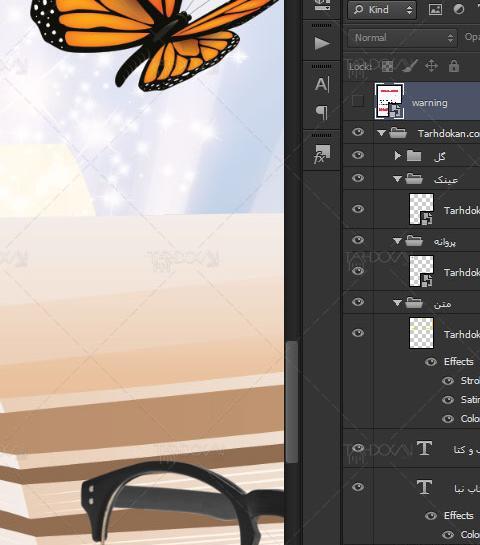
Task: Select smart object thumbnail in پروانه group
Action: (421, 271)
